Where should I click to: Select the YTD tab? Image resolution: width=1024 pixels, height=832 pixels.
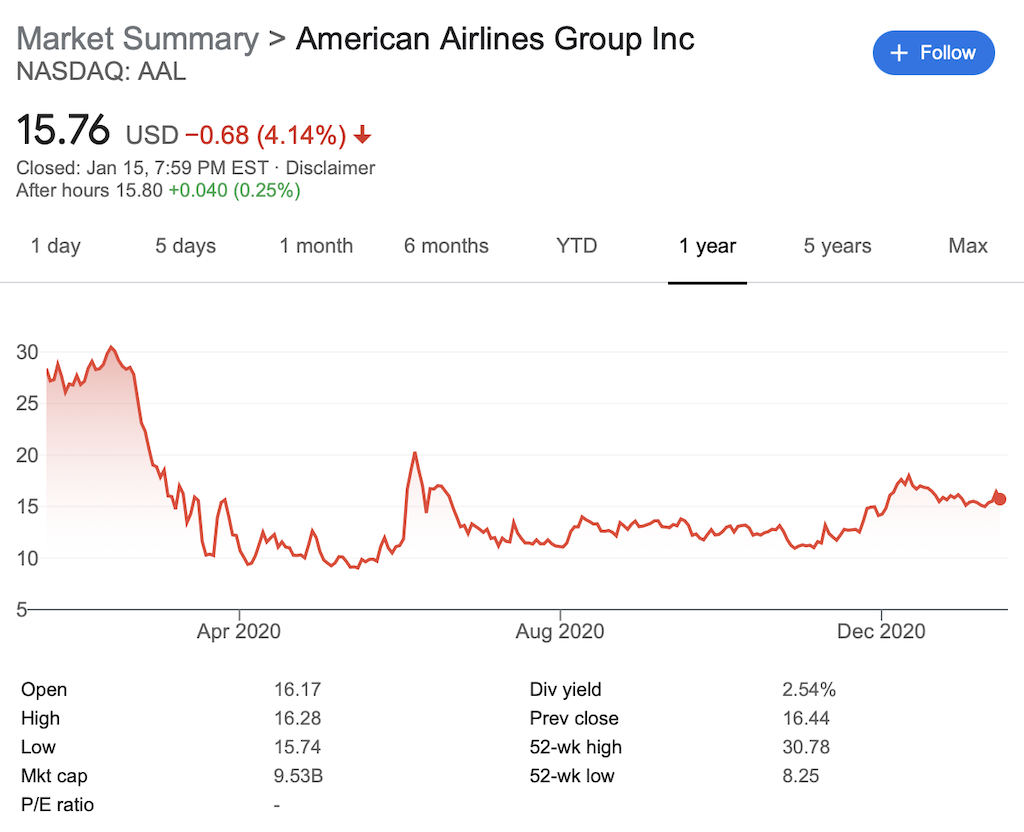[576, 246]
